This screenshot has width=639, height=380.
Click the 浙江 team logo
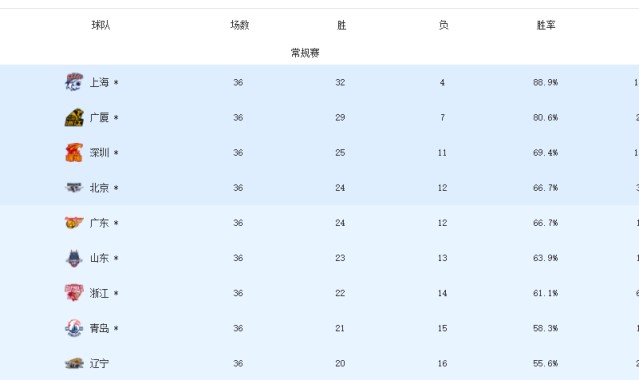pos(74,293)
